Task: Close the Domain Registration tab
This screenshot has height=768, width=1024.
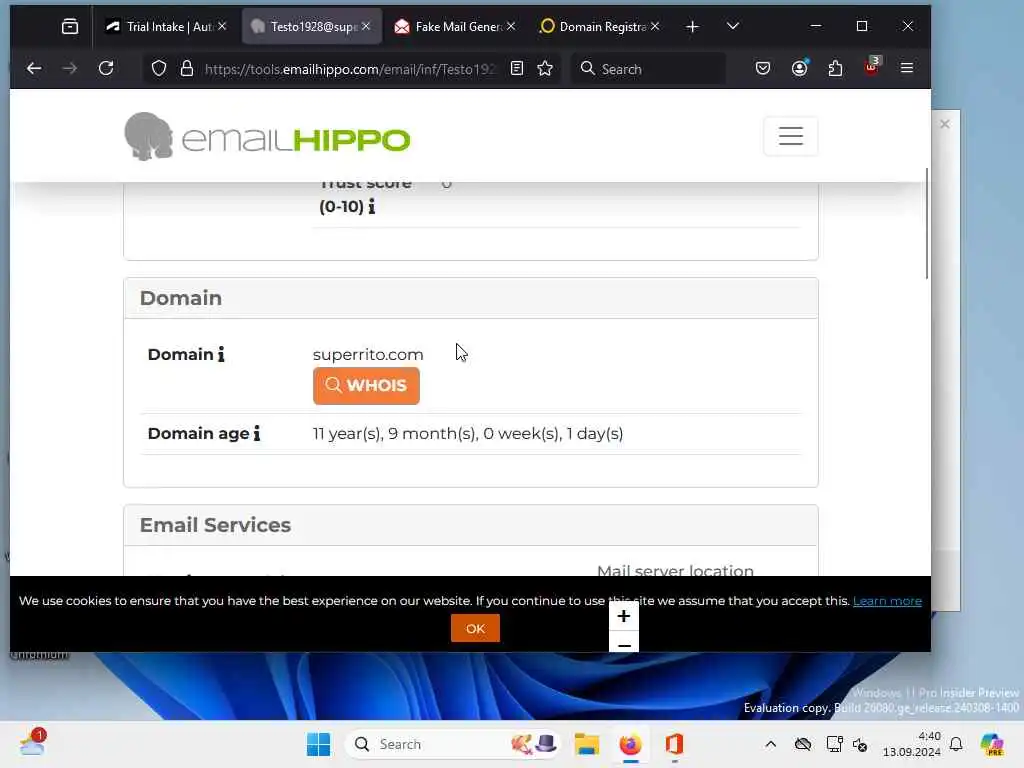Action: 655,26
